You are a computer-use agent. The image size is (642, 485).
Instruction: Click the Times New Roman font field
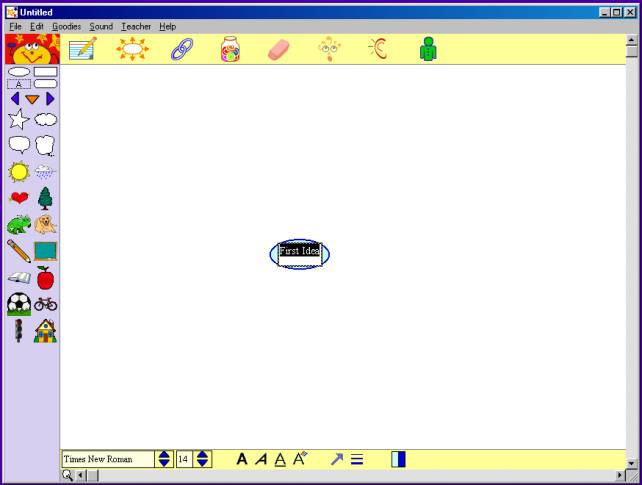[x=108, y=459]
